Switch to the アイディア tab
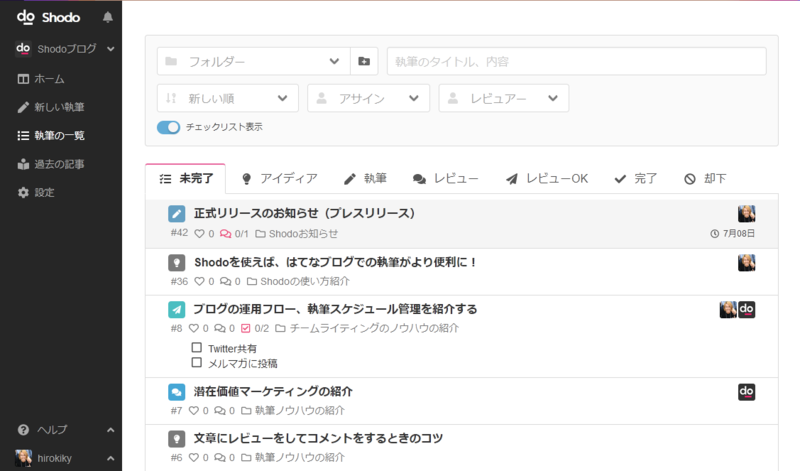The image size is (800, 471). coord(279,179)
